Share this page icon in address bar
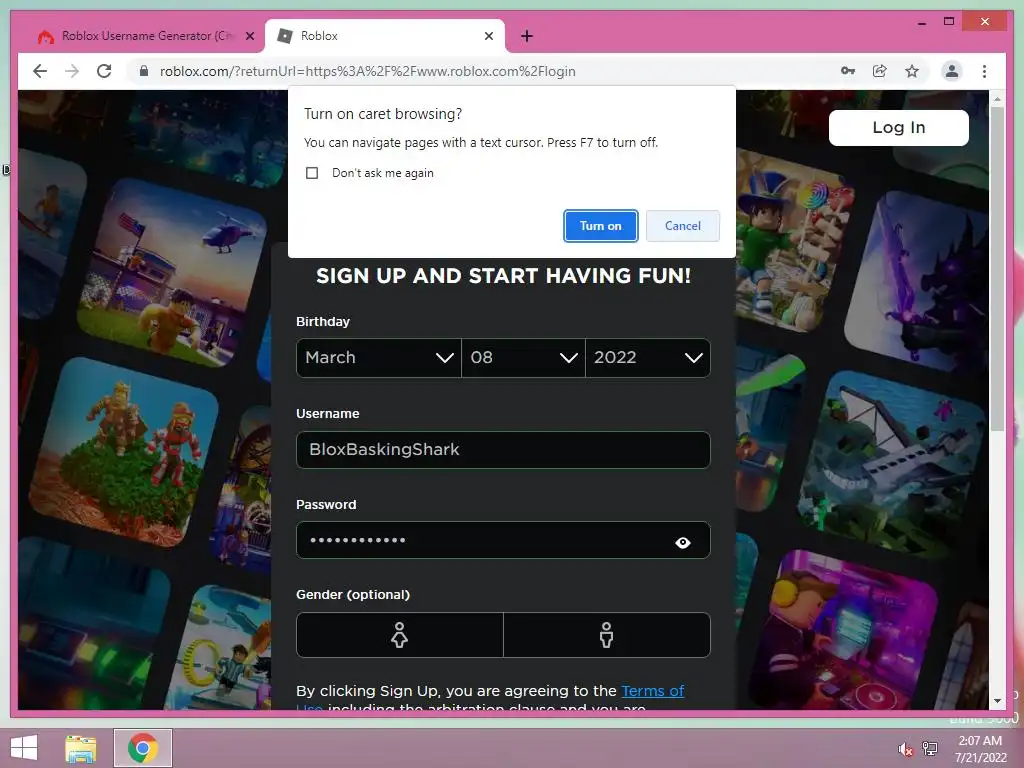1024x768 pixels. tap(880, 71)
